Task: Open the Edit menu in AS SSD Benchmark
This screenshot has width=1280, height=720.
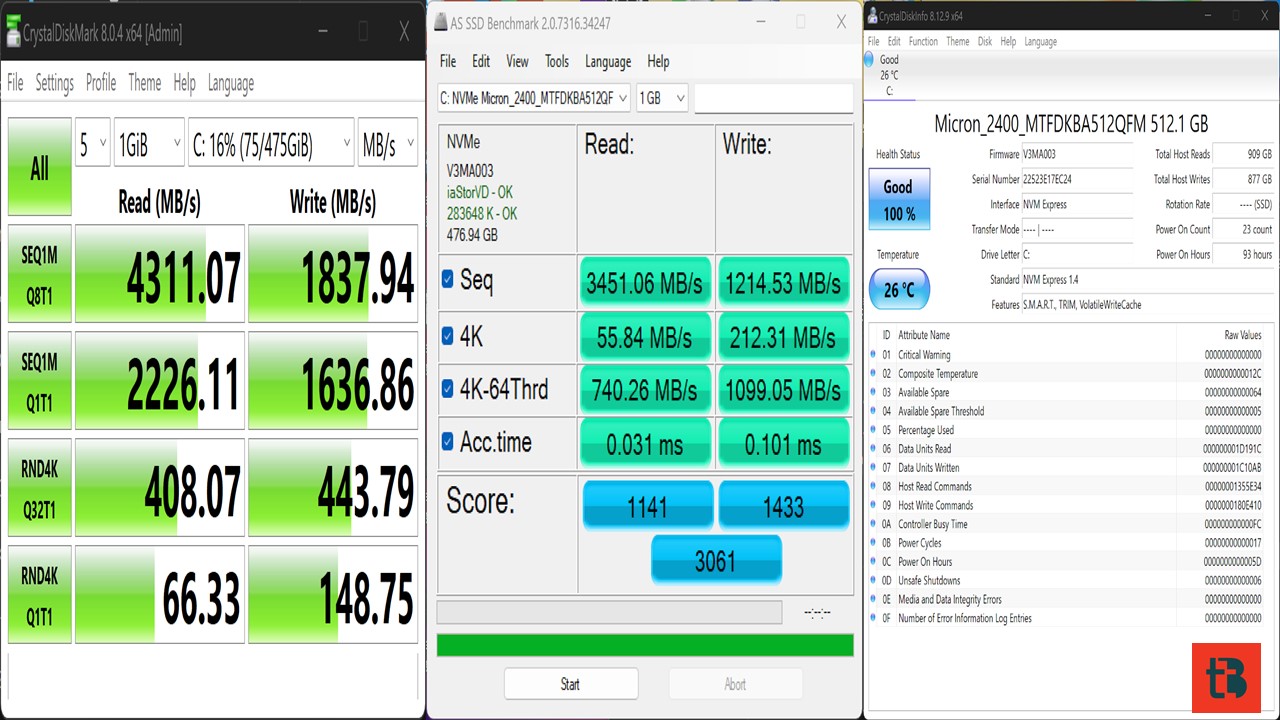Action: click(481, 62)
